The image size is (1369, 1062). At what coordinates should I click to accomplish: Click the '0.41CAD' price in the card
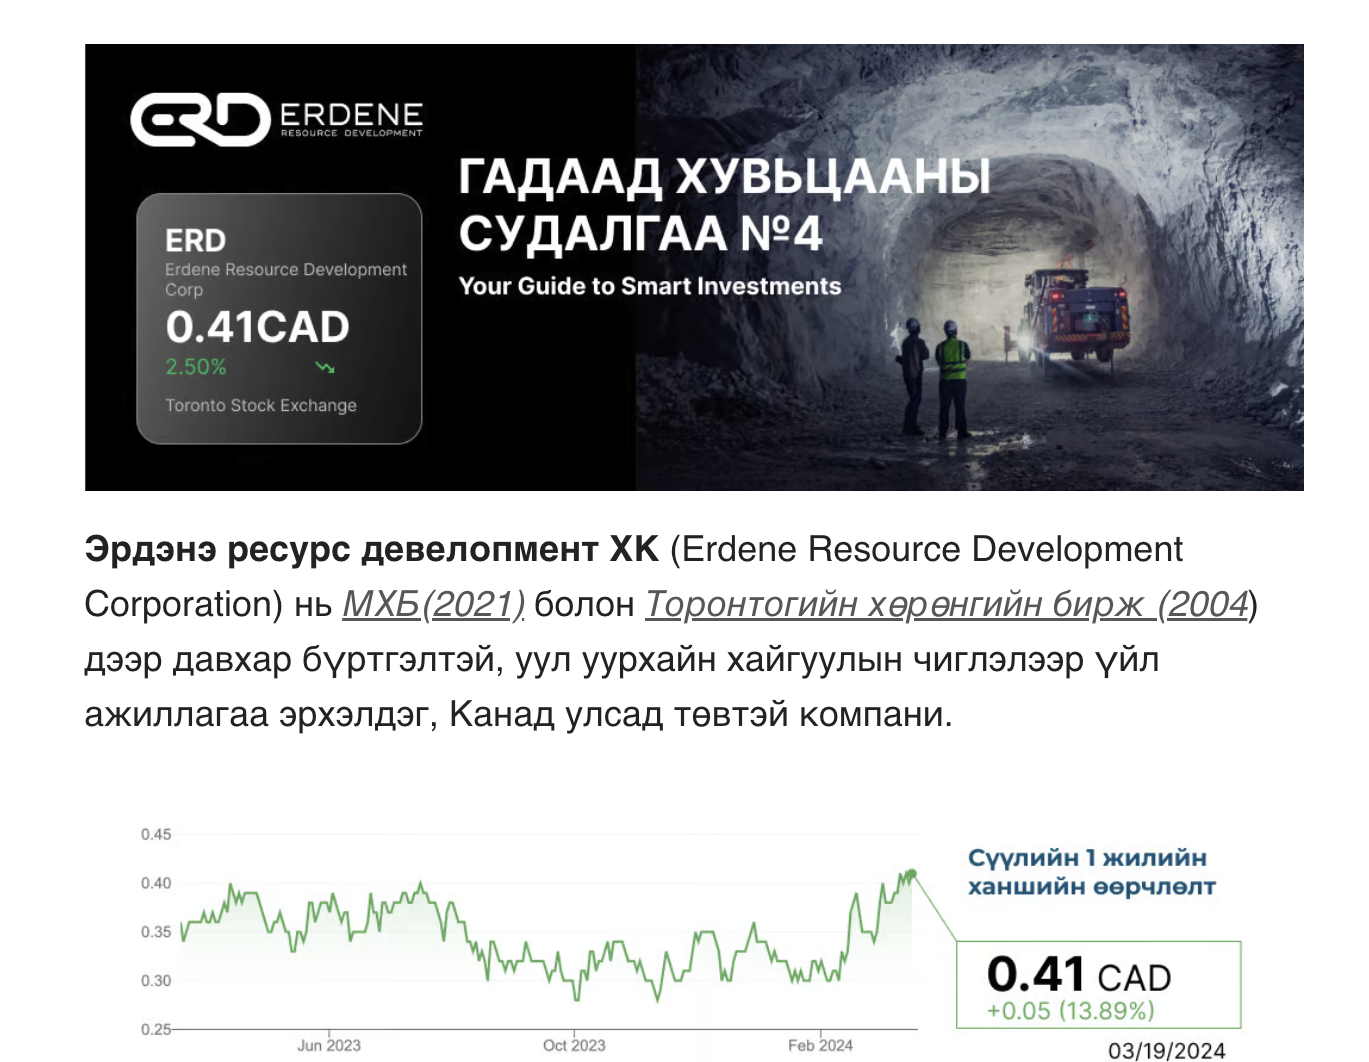coord(258,327)
